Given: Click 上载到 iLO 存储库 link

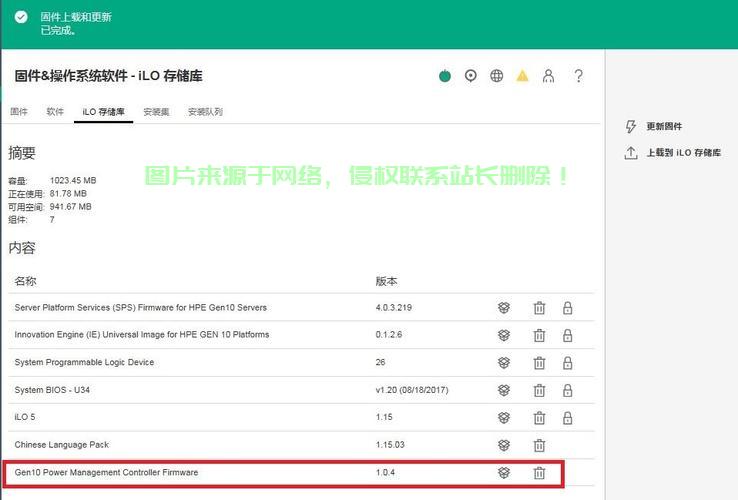Looking at the screenshot, I should pos(683,153).
